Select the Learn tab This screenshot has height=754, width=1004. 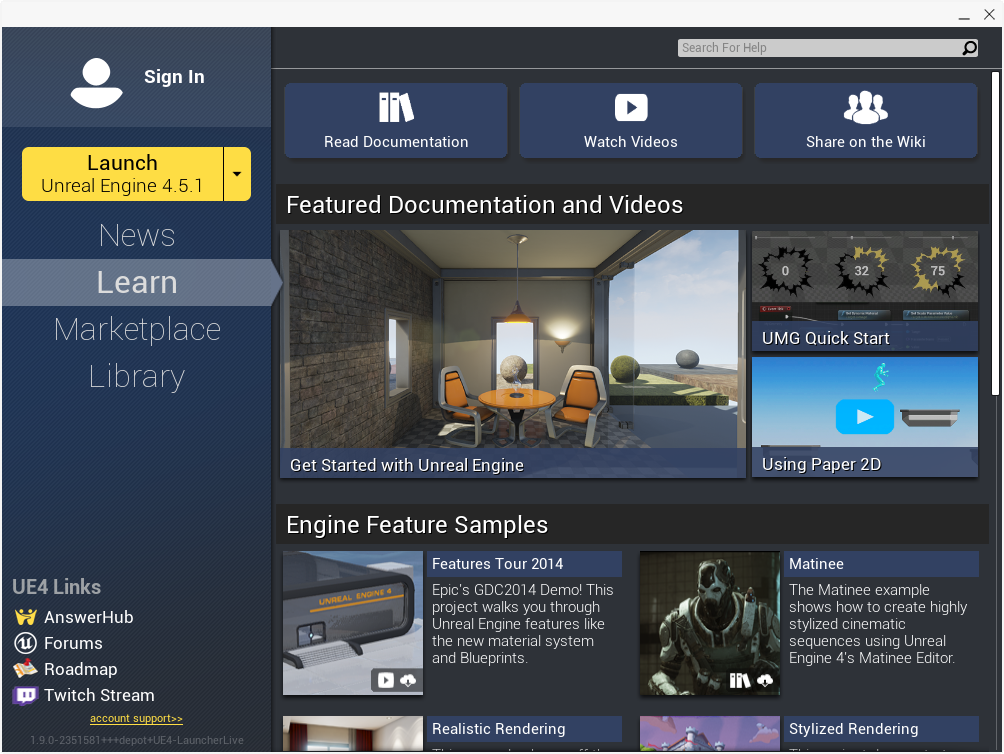(137, 282)
